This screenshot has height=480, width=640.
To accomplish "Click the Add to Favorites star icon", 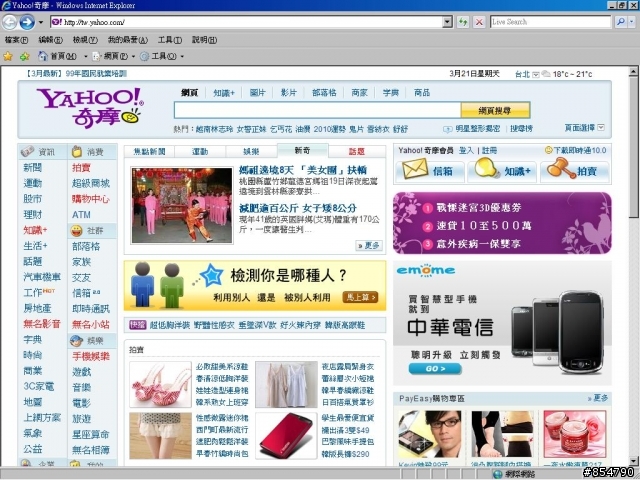I will (25, 56).
